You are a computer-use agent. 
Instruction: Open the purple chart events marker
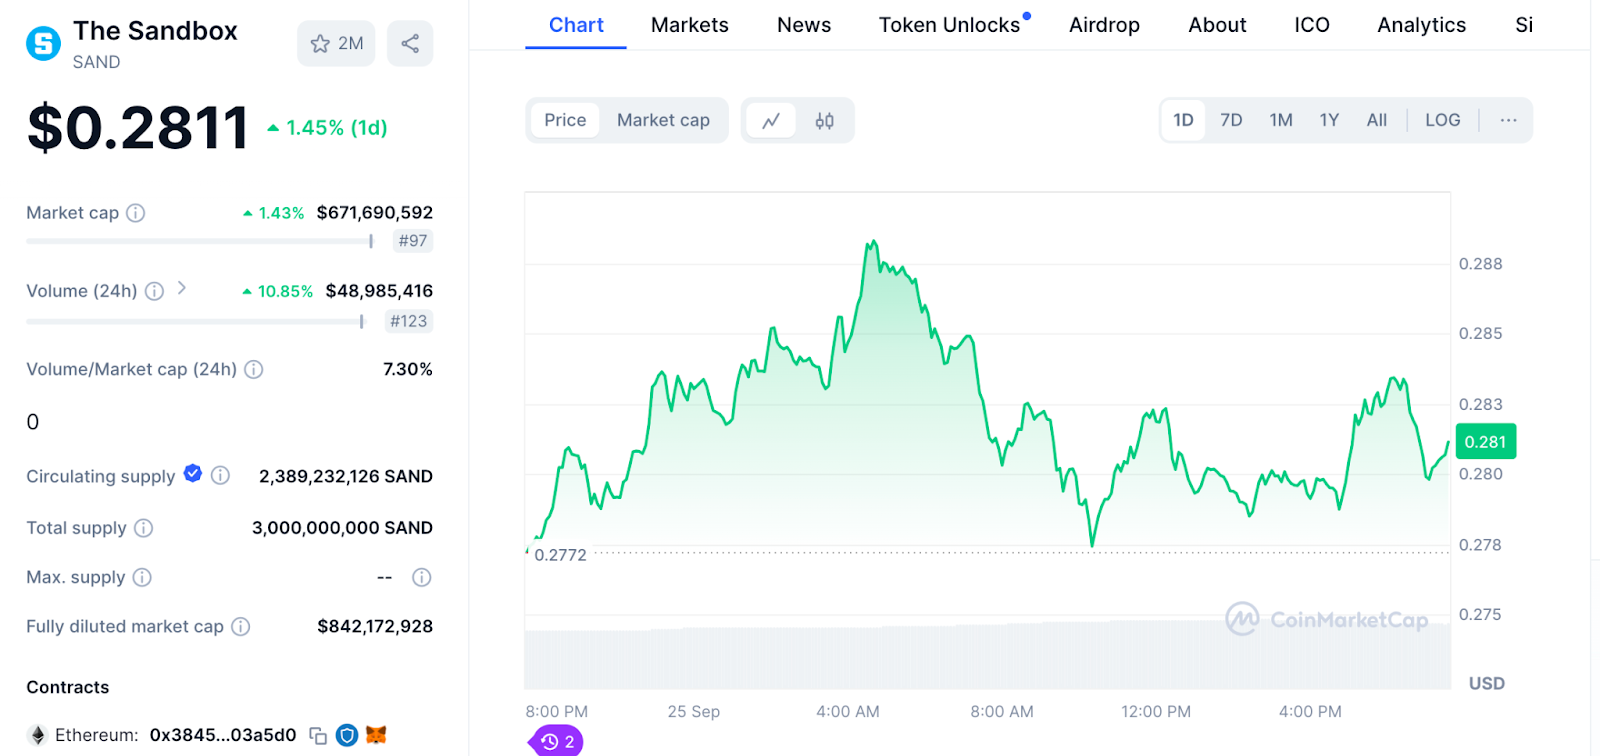557,742
